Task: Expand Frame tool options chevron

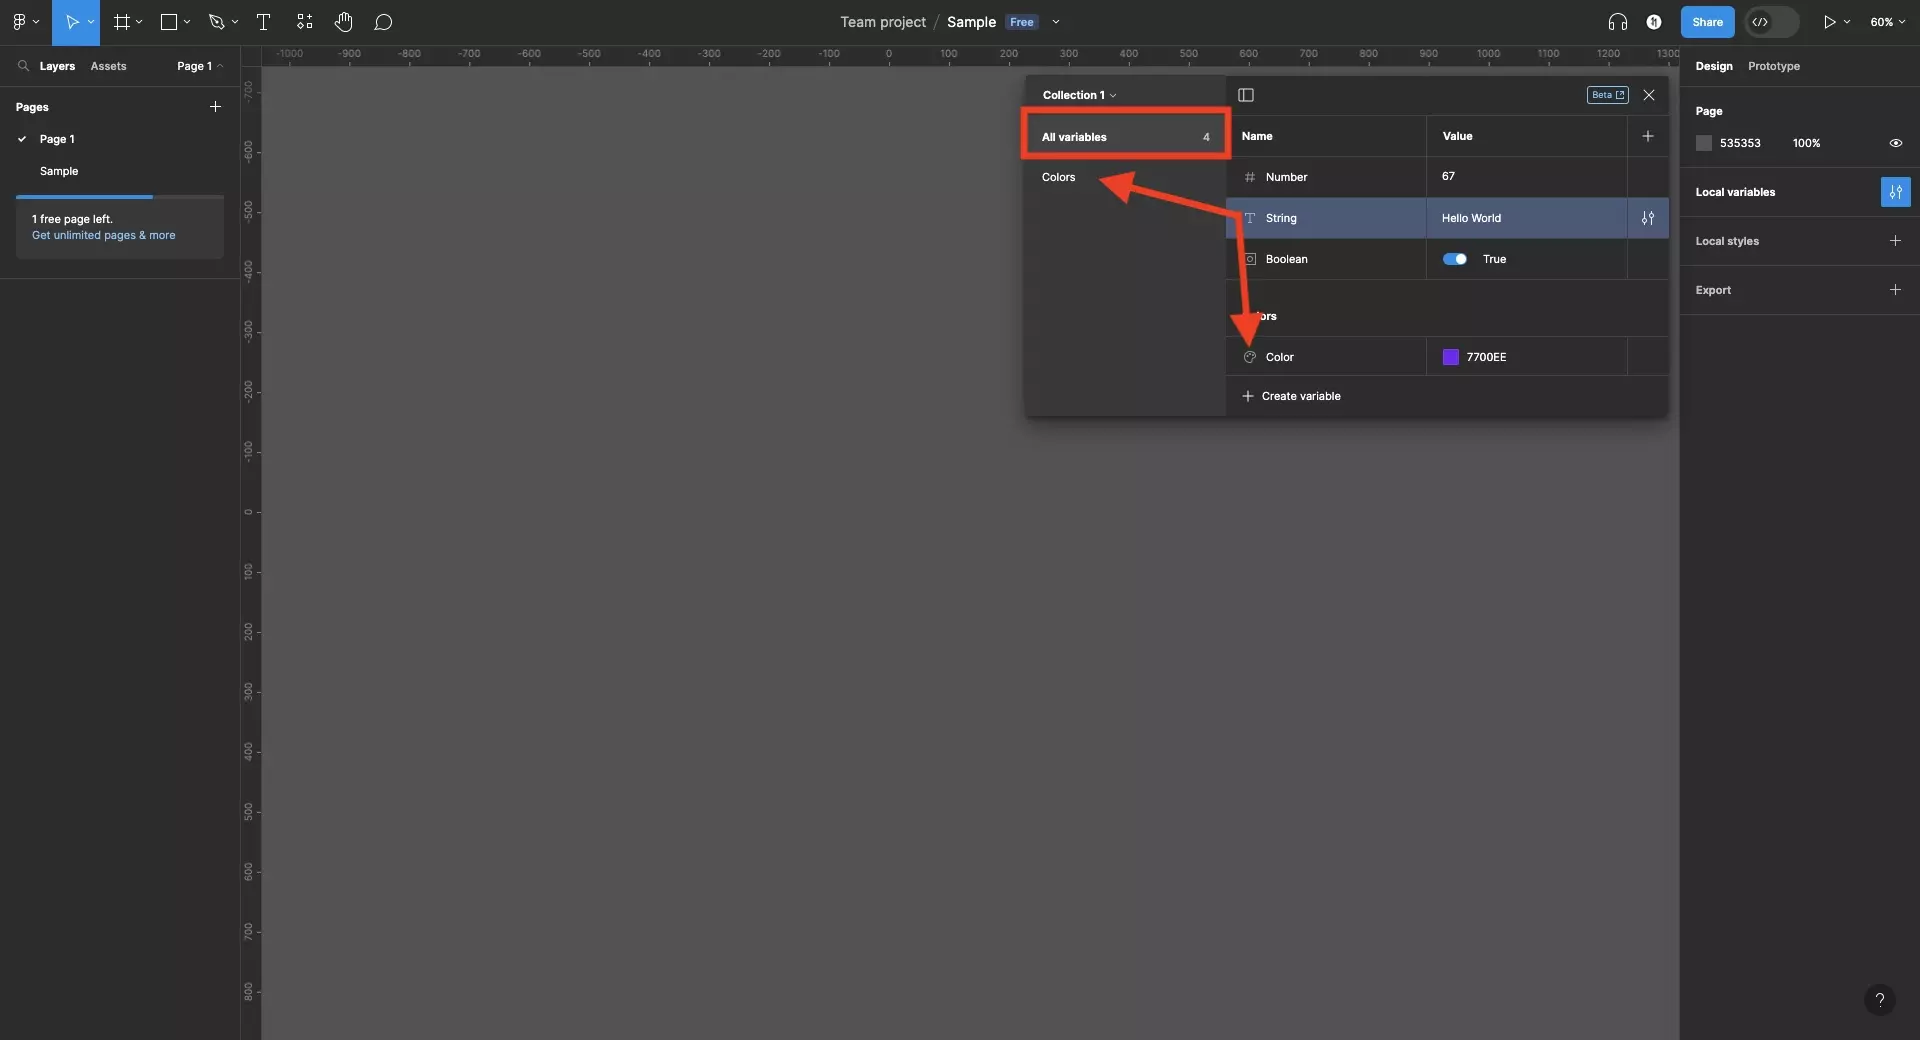Action: (139, 22)
